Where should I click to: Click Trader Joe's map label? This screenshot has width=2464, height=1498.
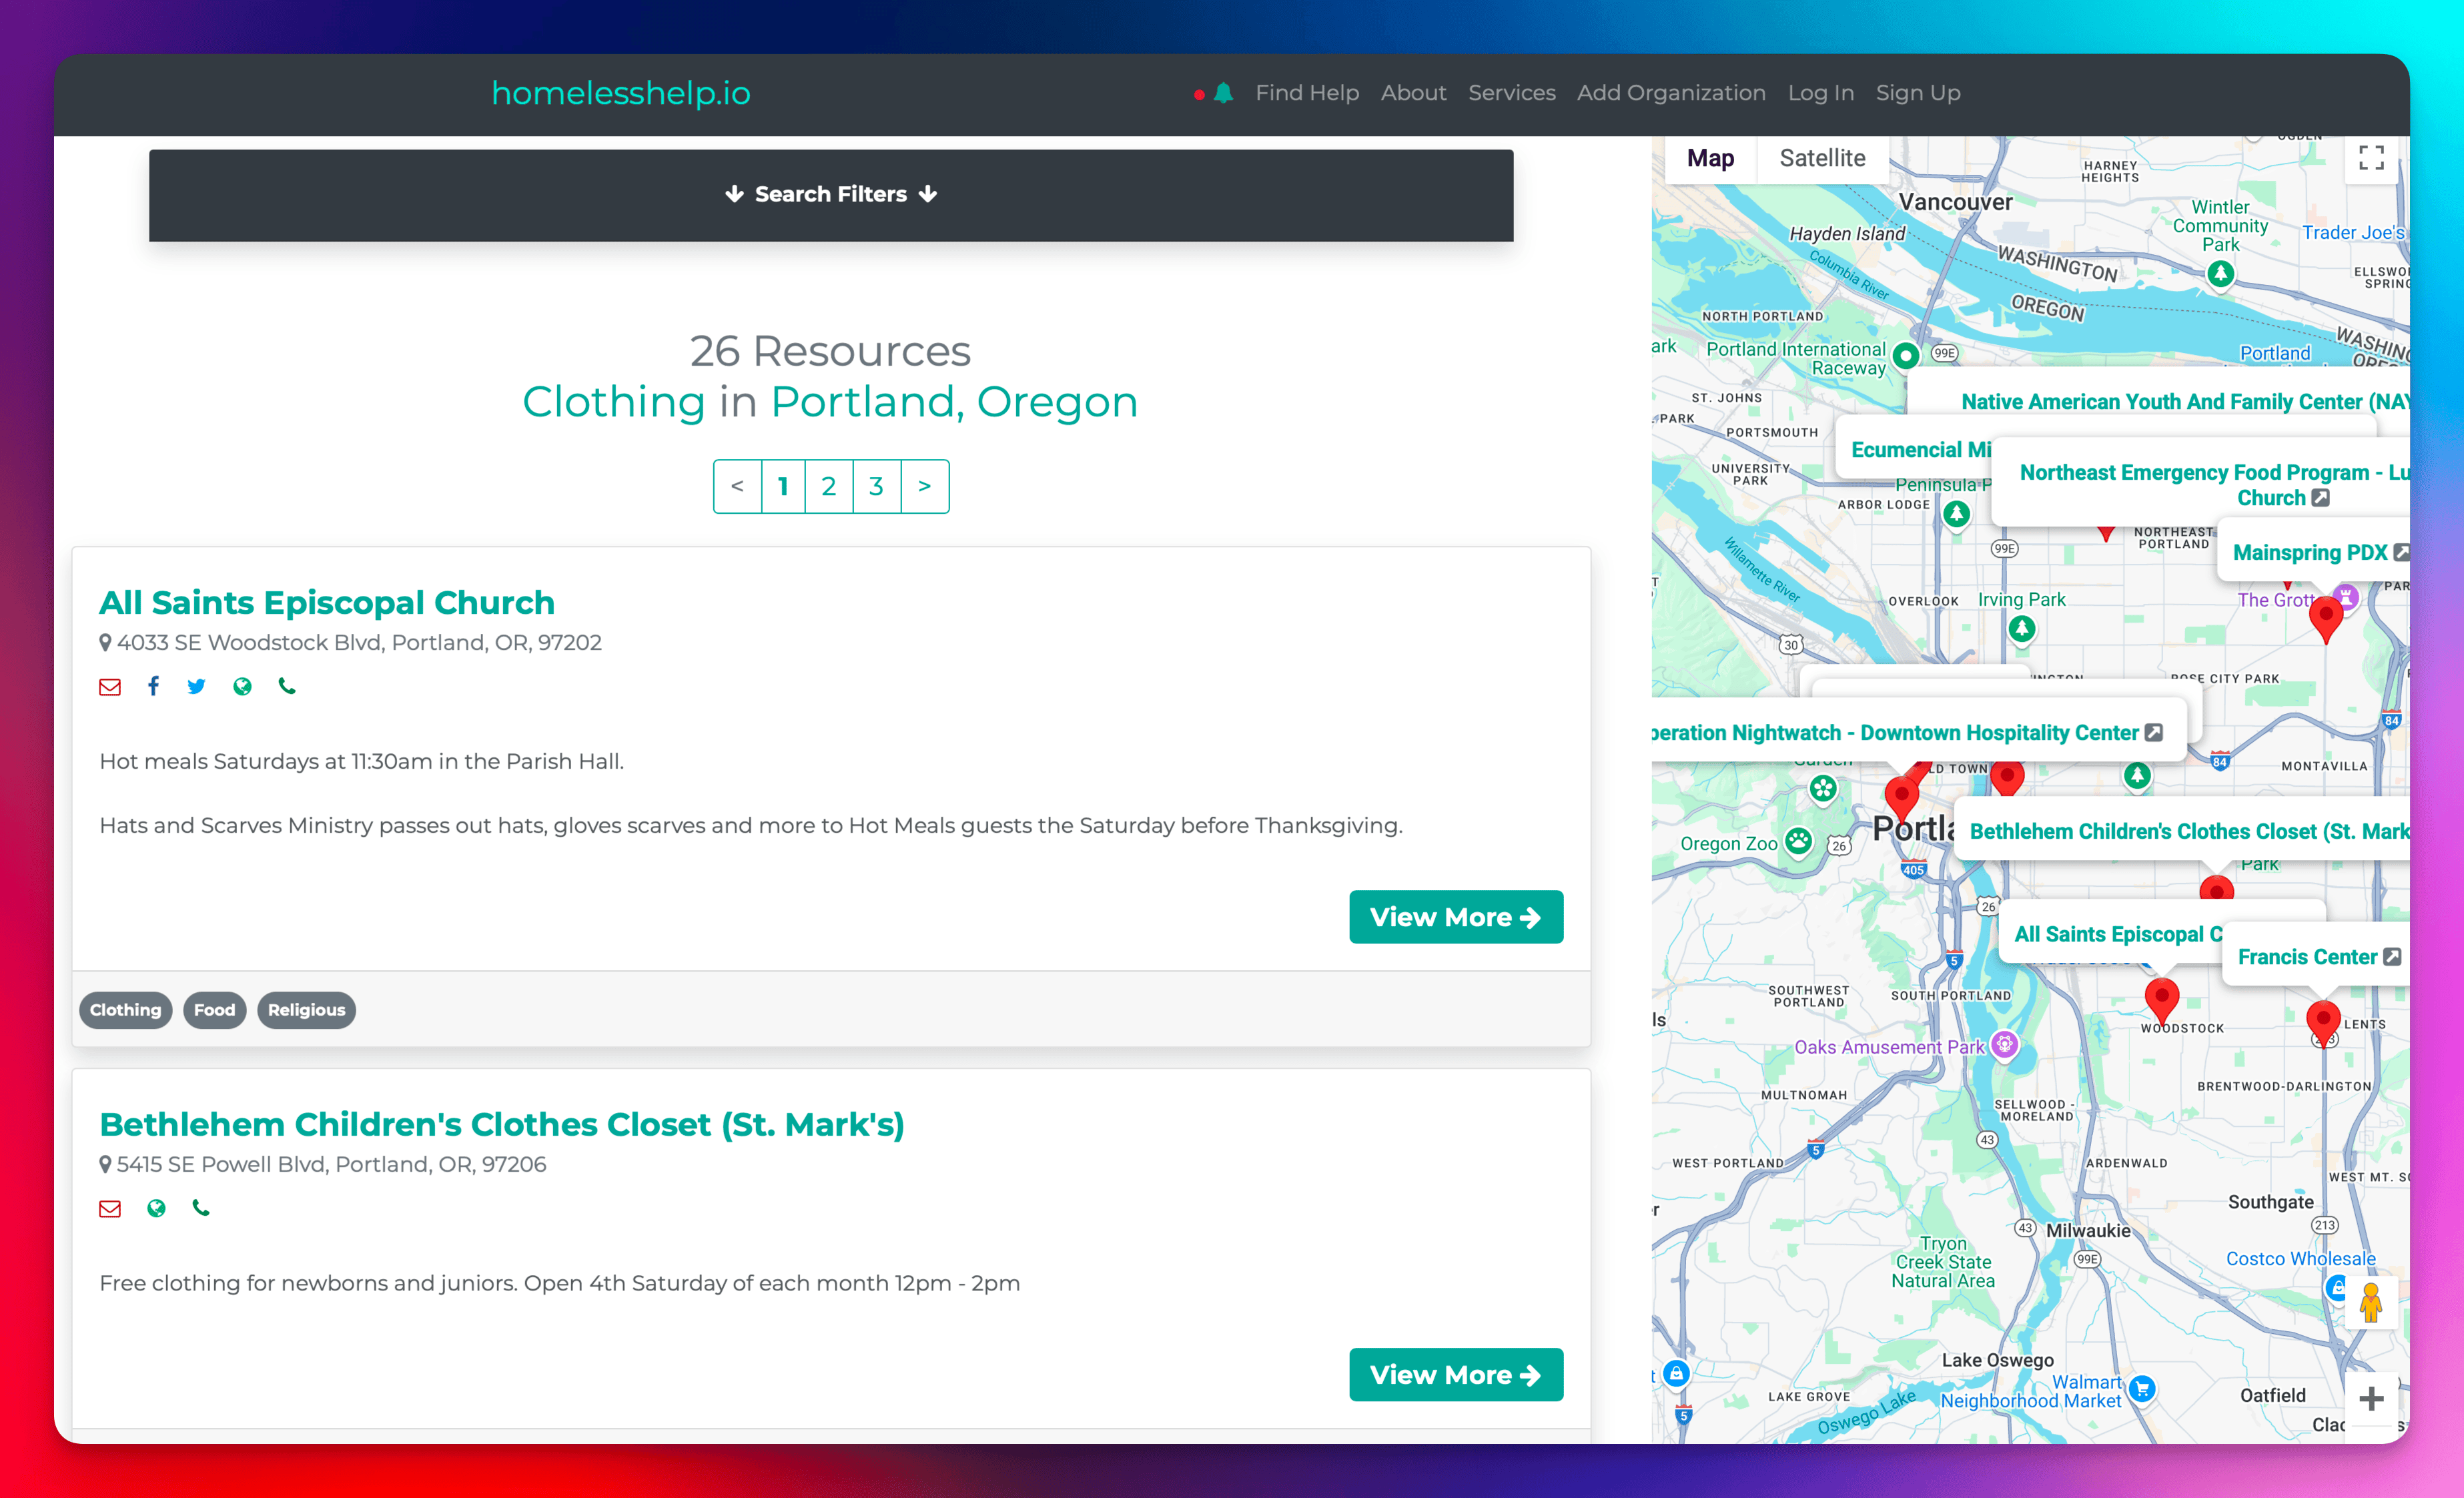2353,232
